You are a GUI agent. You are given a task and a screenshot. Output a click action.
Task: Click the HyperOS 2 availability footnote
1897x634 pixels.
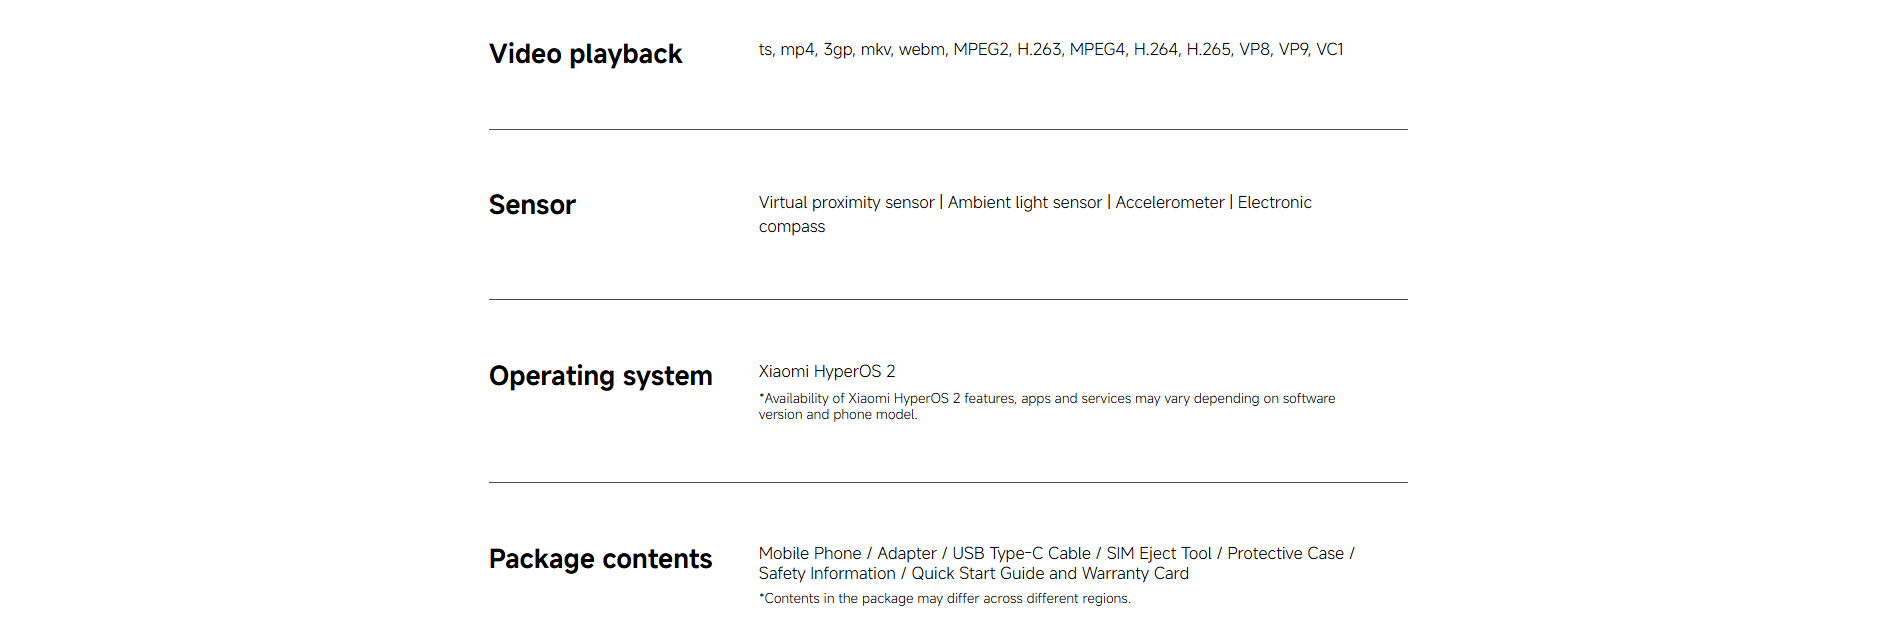[1046, 406]
